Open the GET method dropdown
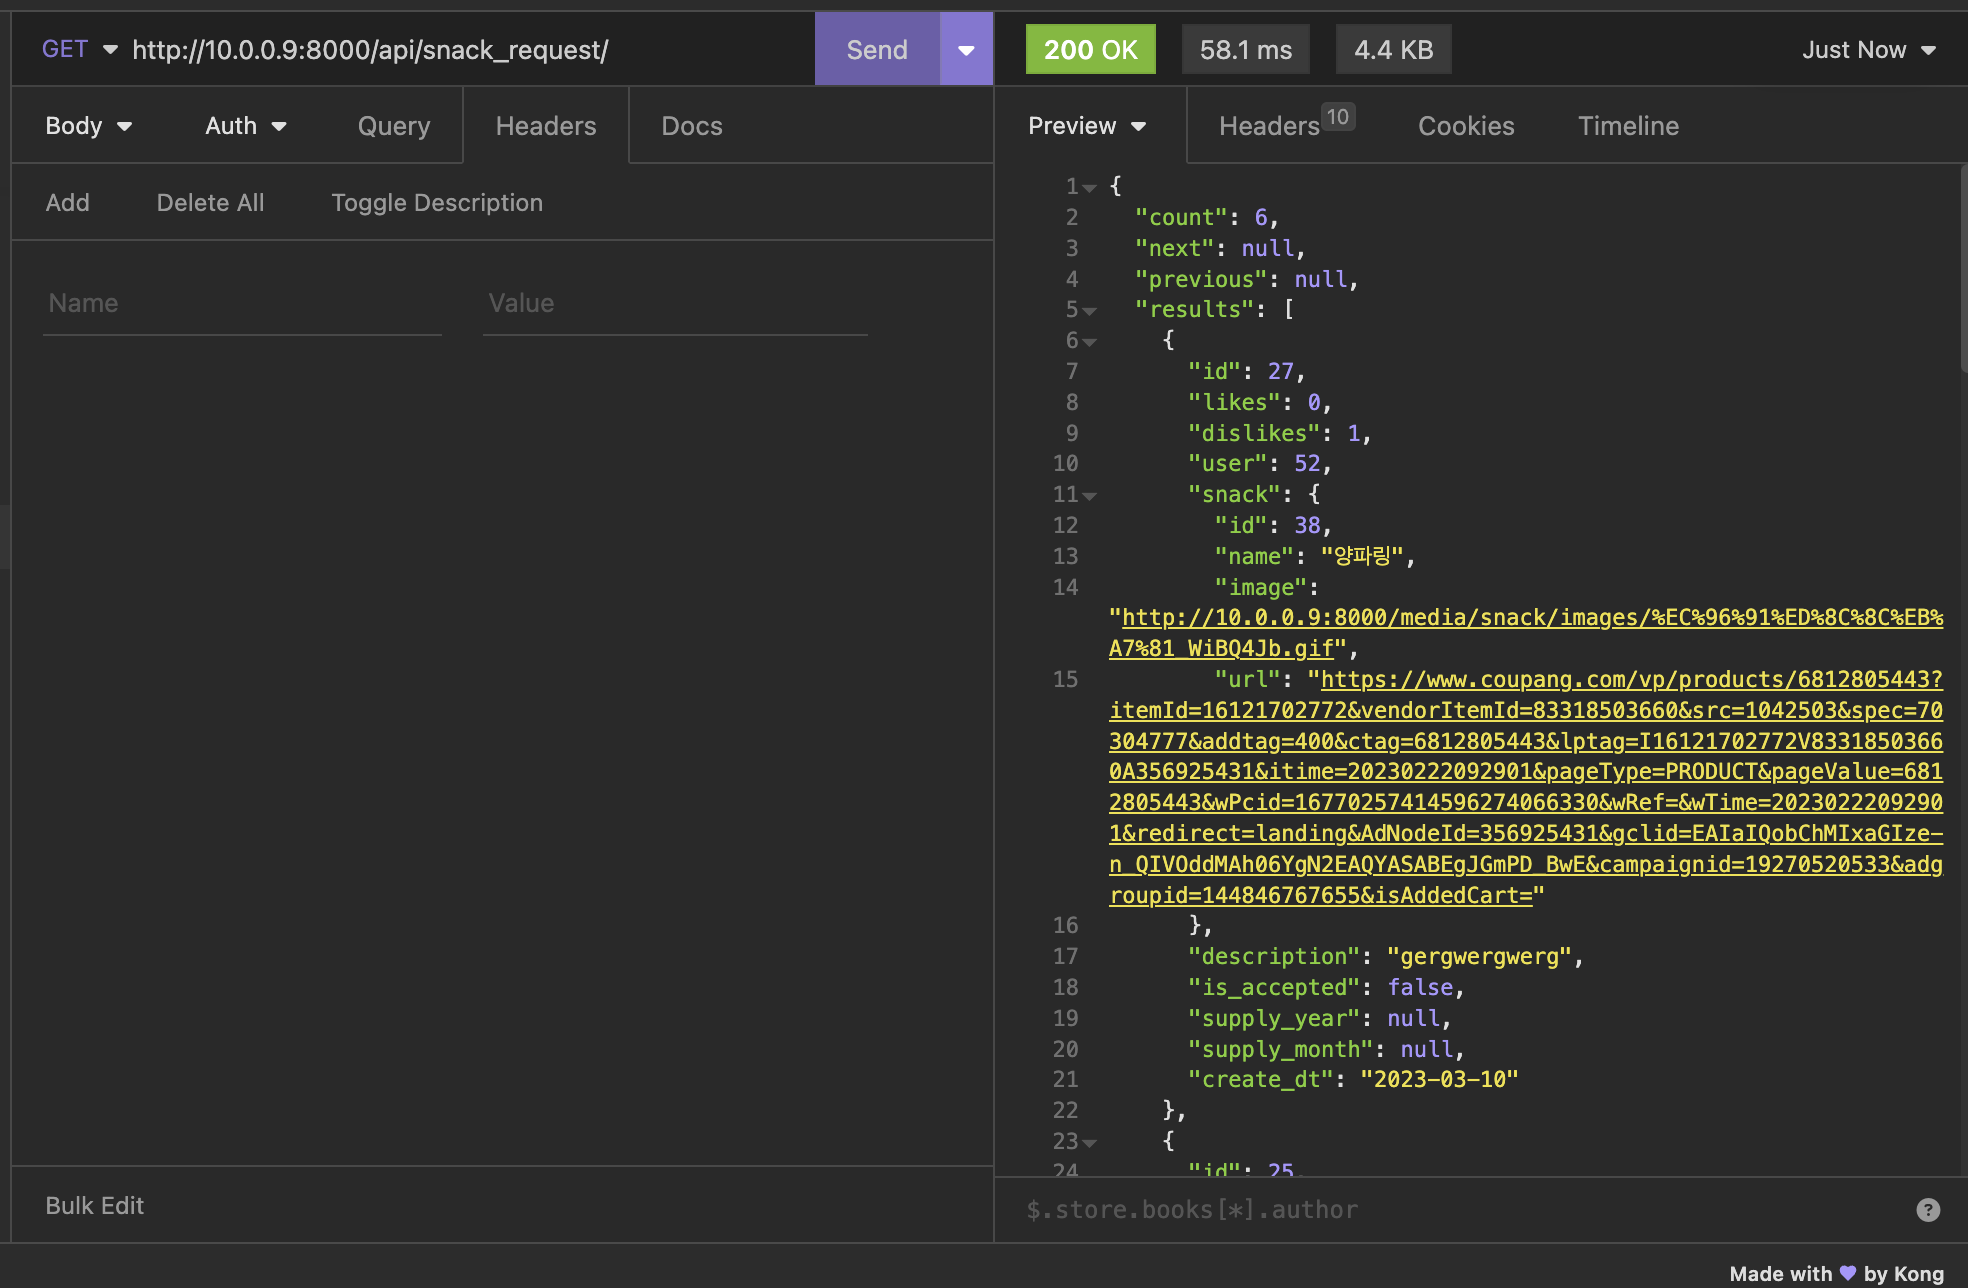 pos(79,50)
